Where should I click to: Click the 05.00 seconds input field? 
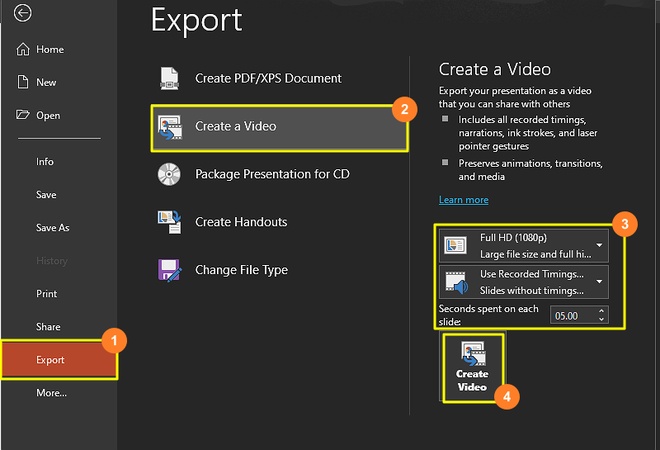(x=573, y=316)
